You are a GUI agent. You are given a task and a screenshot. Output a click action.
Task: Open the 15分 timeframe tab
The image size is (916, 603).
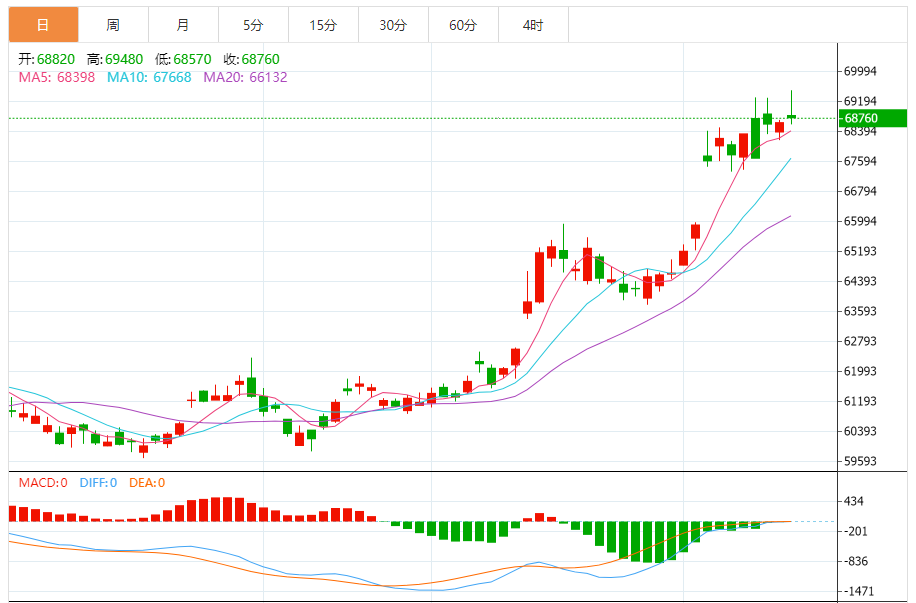(324, 25)
